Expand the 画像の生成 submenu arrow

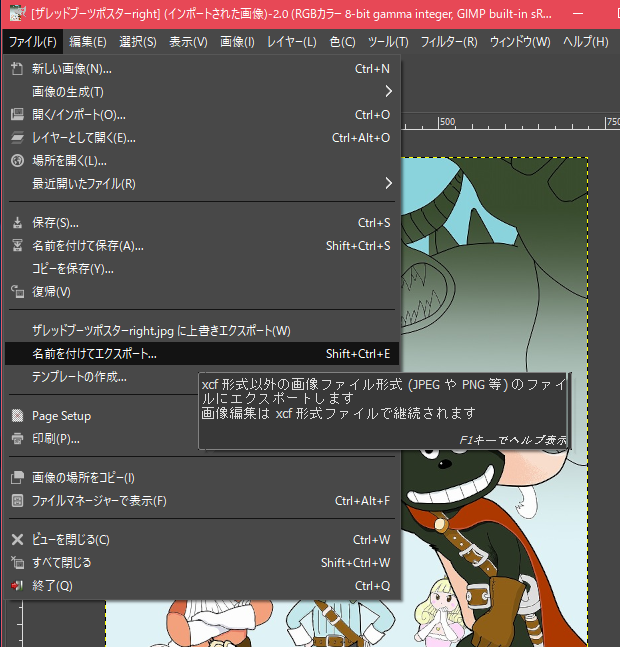[388, 91]
